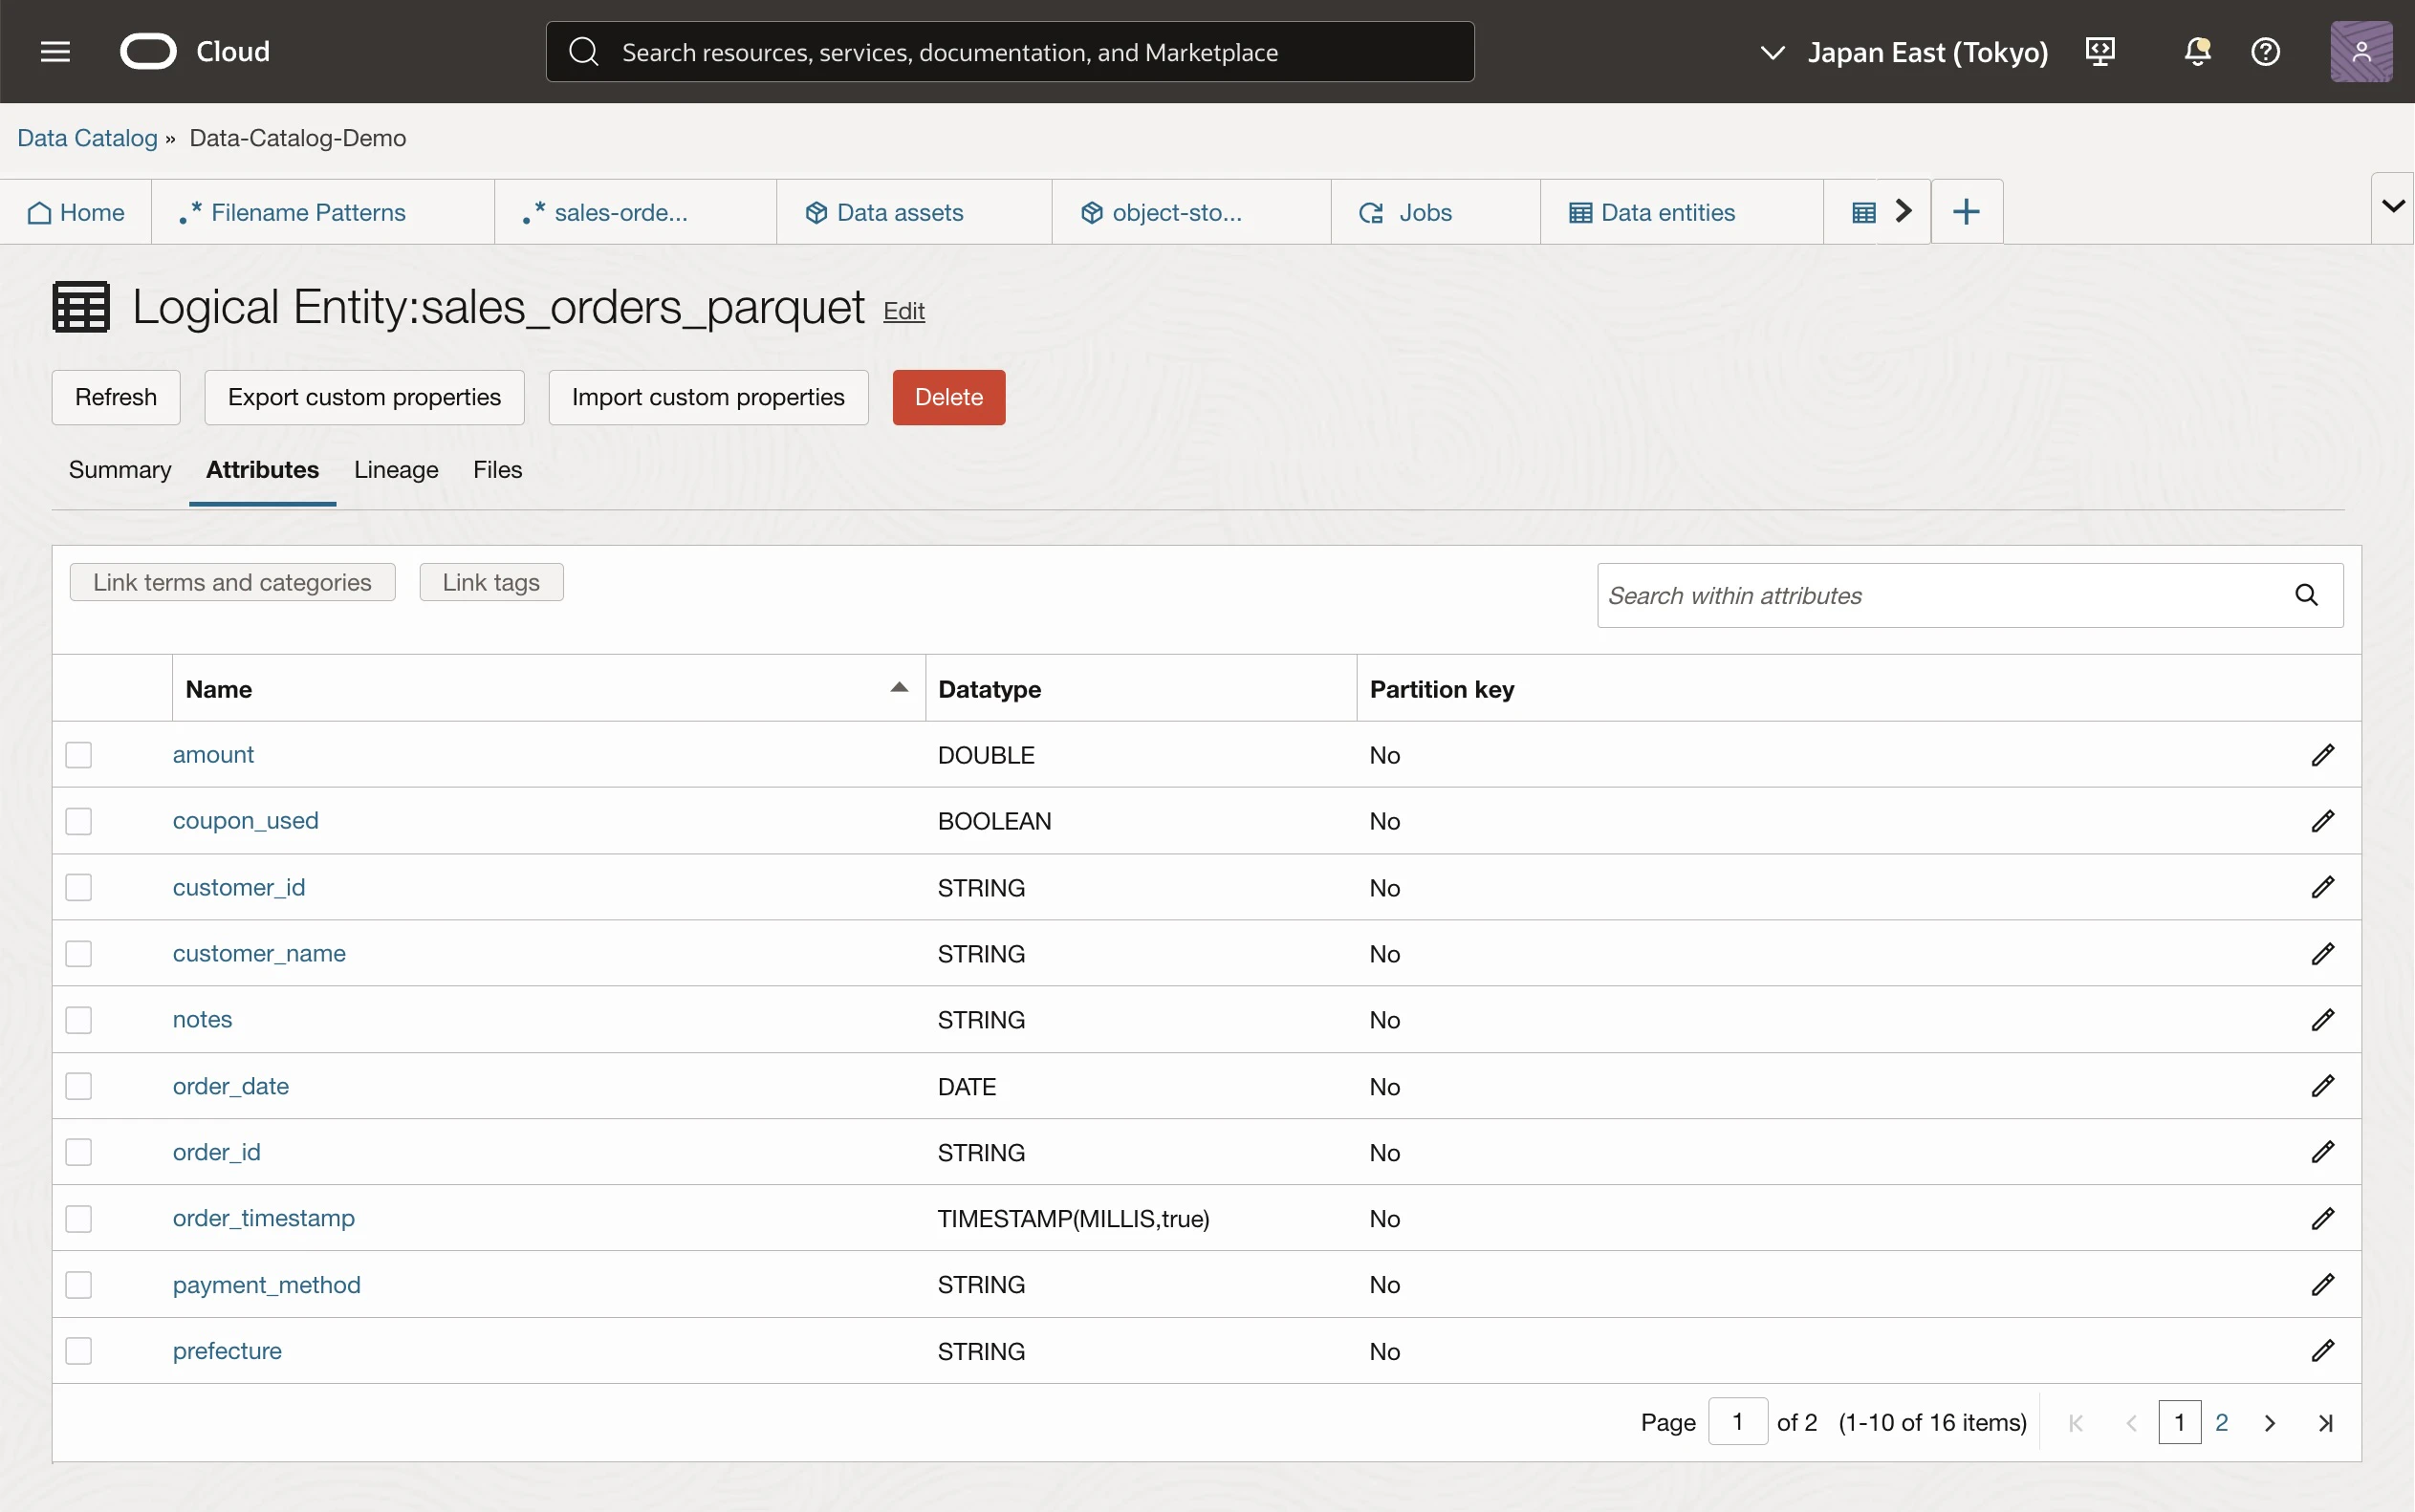Viewport: 2415px width, 1512px height.
Task: Open the help question mark icon
Action: point(2265,51)
